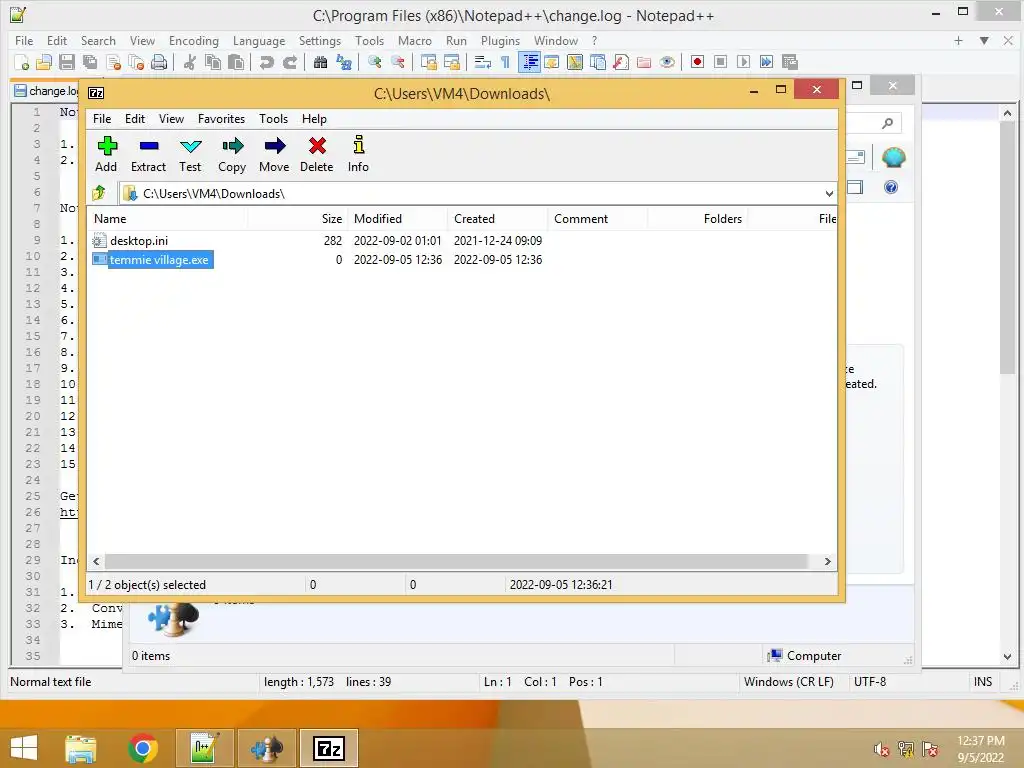Click the horizontal scrollbar right arrow

point(827,562)
